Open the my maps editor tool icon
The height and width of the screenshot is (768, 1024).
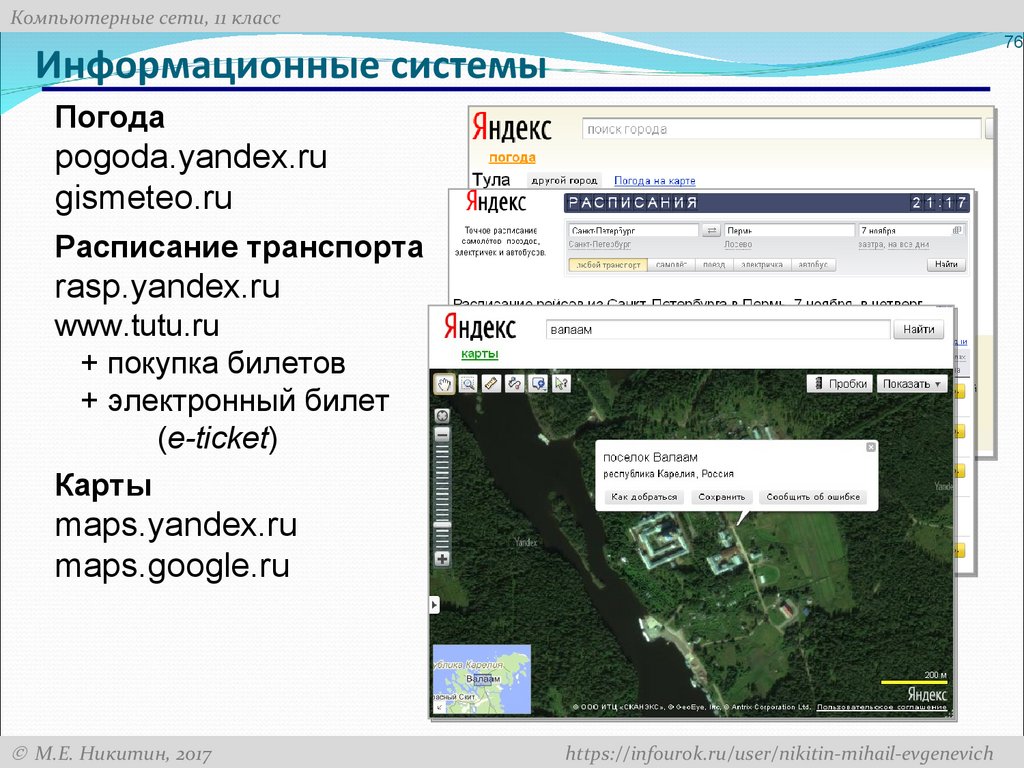pyautogui.click(x=538, y=384)
